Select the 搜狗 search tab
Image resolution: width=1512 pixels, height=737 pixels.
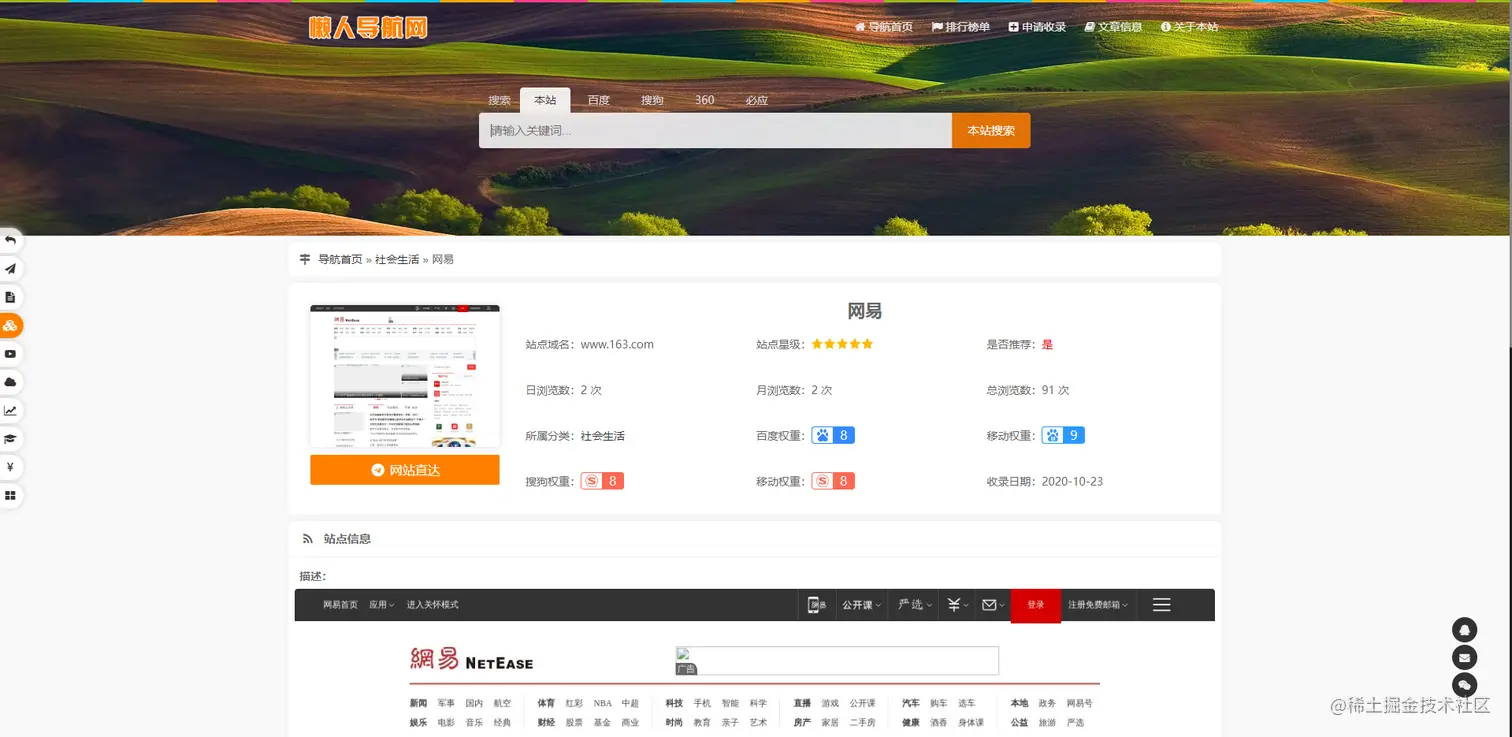(652, 100)
